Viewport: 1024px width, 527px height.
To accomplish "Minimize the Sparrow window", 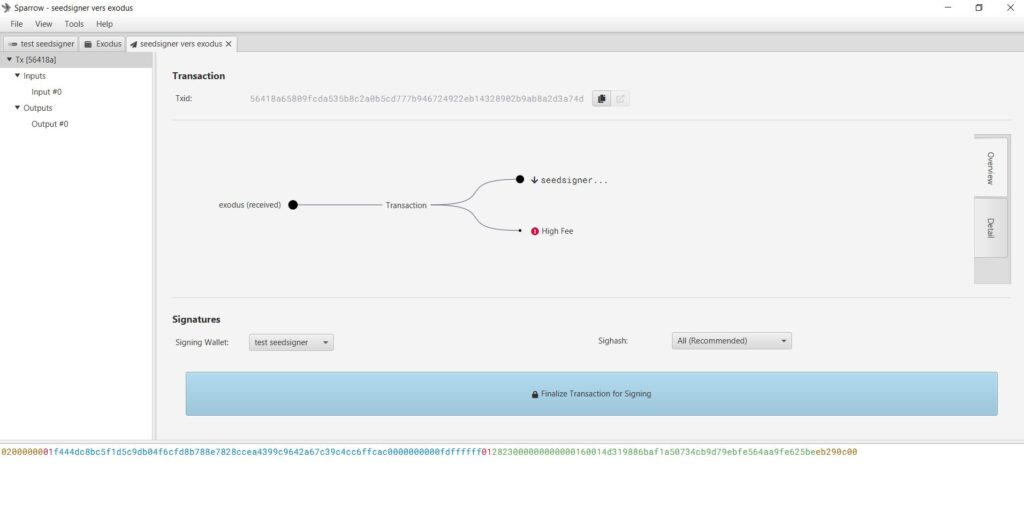I will (x=948, y=8).
